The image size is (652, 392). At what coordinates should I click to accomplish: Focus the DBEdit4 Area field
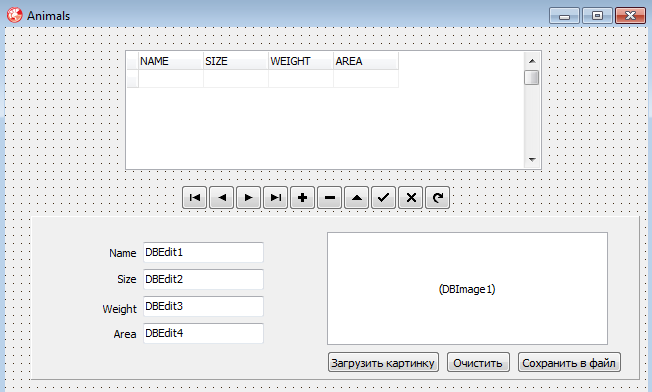[203, 333]
